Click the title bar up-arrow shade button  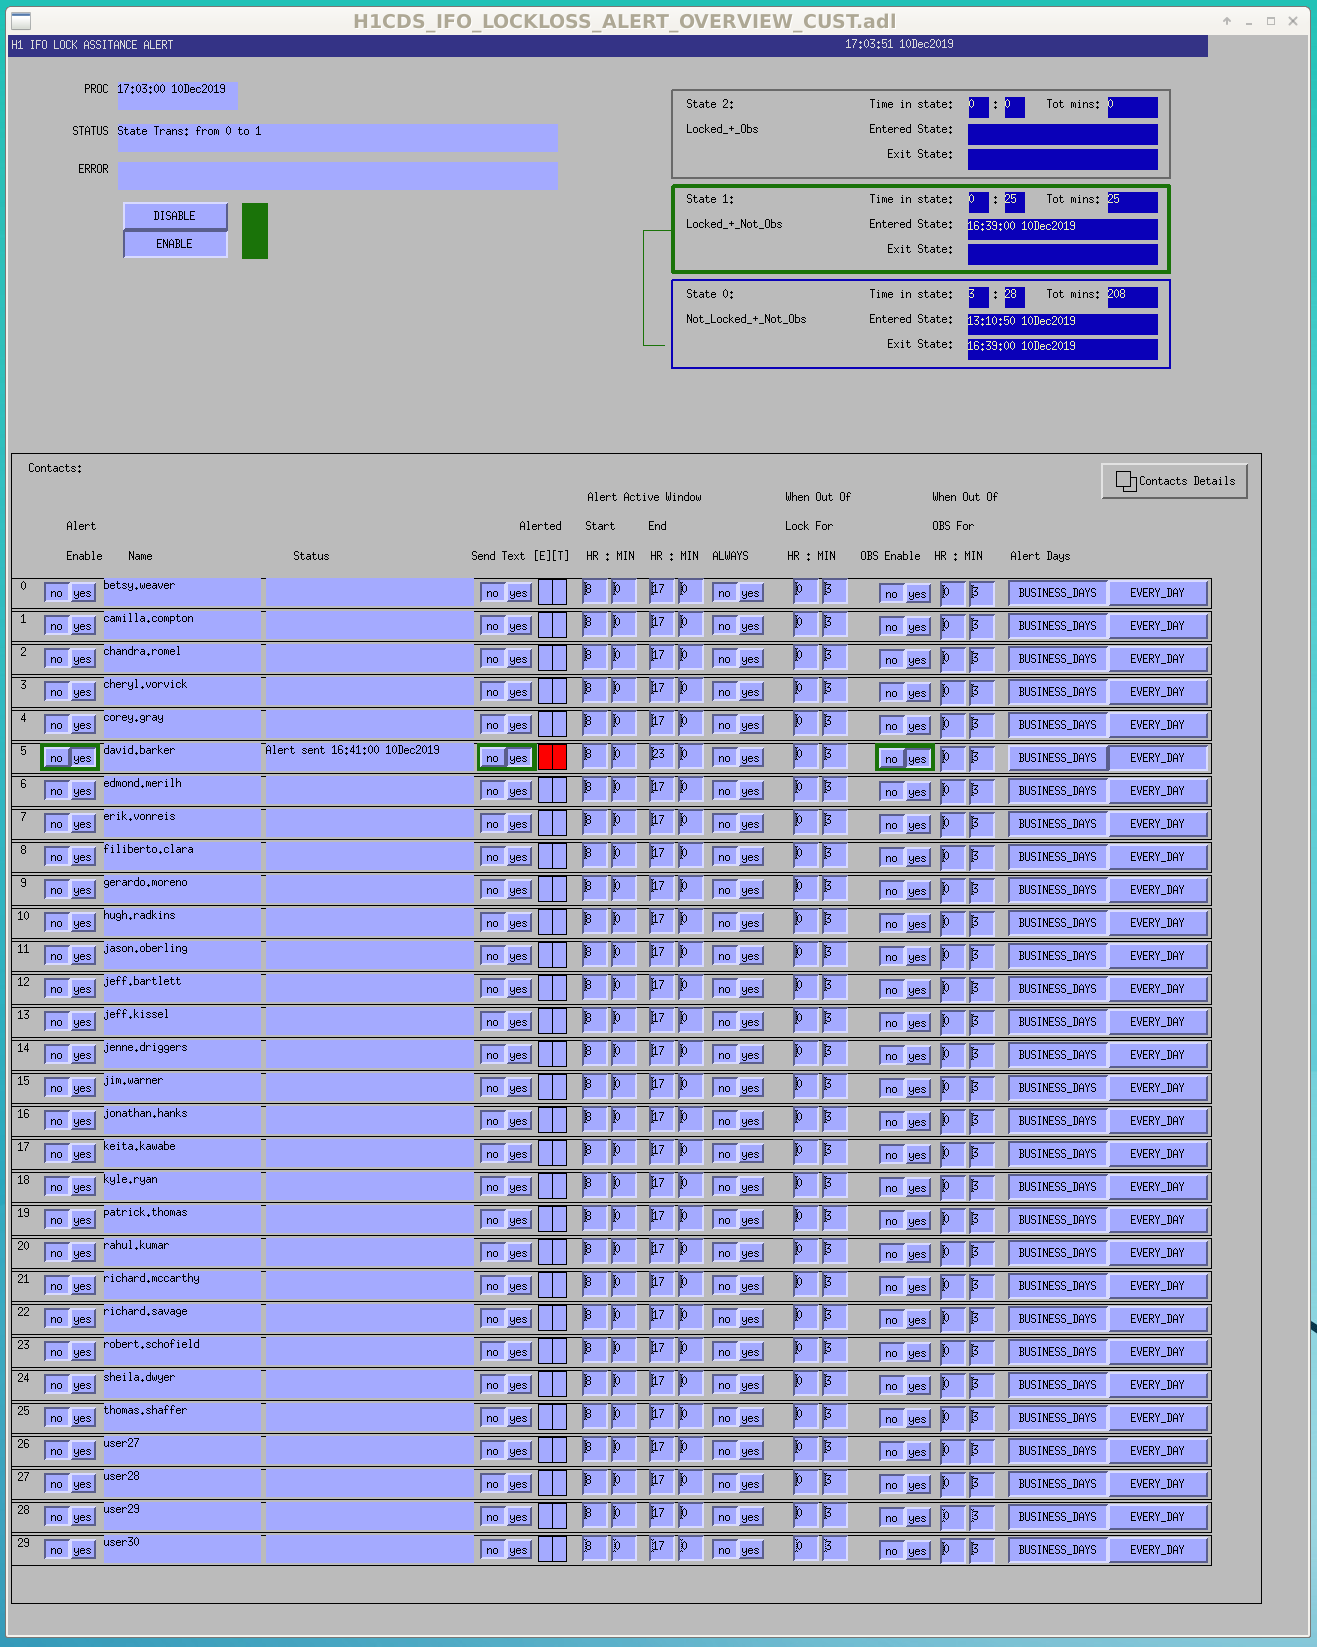click(1227, 21)
